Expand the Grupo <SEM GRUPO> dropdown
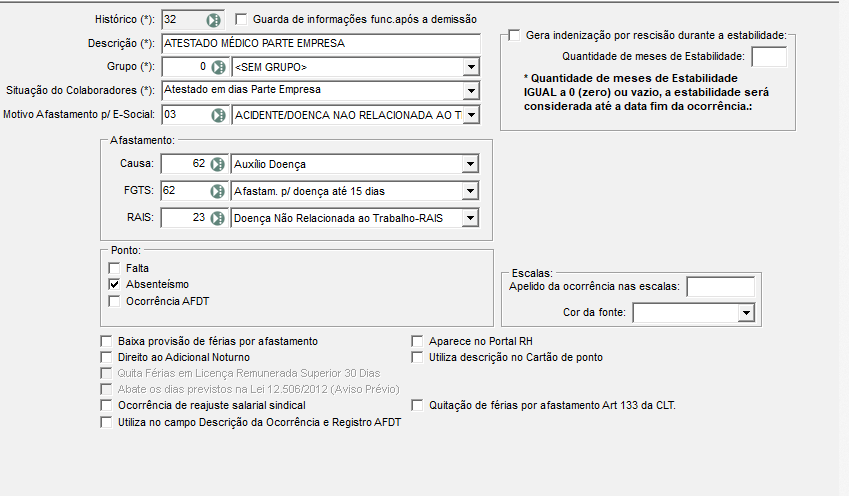This screenshot has height=496, width=849. (x=471, y=67)
